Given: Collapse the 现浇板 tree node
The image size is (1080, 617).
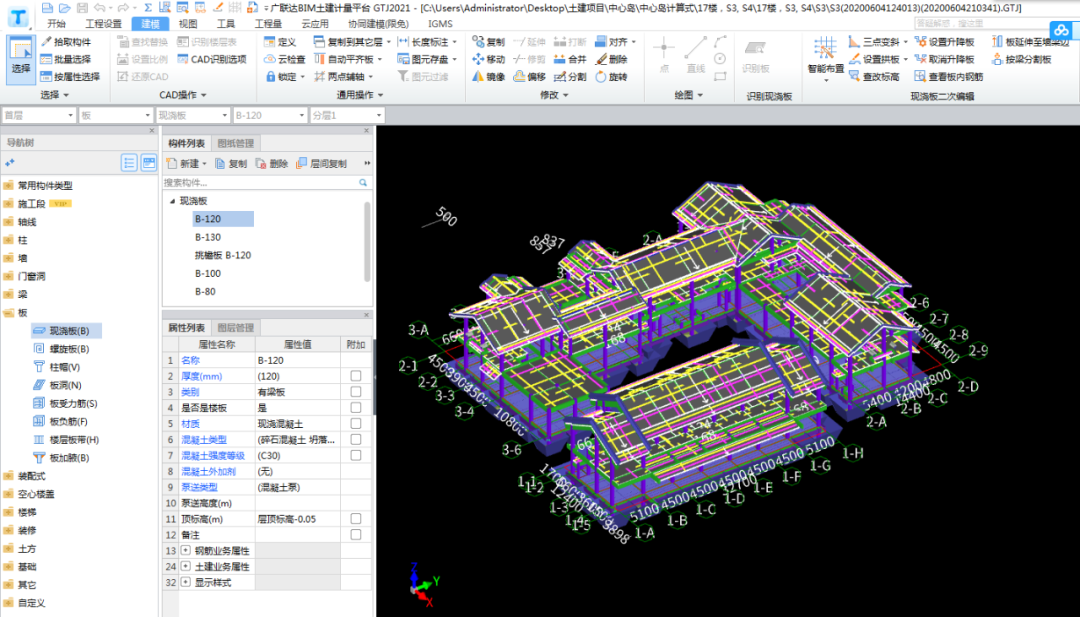Looking at the screenshot, I should coord(172,201).
